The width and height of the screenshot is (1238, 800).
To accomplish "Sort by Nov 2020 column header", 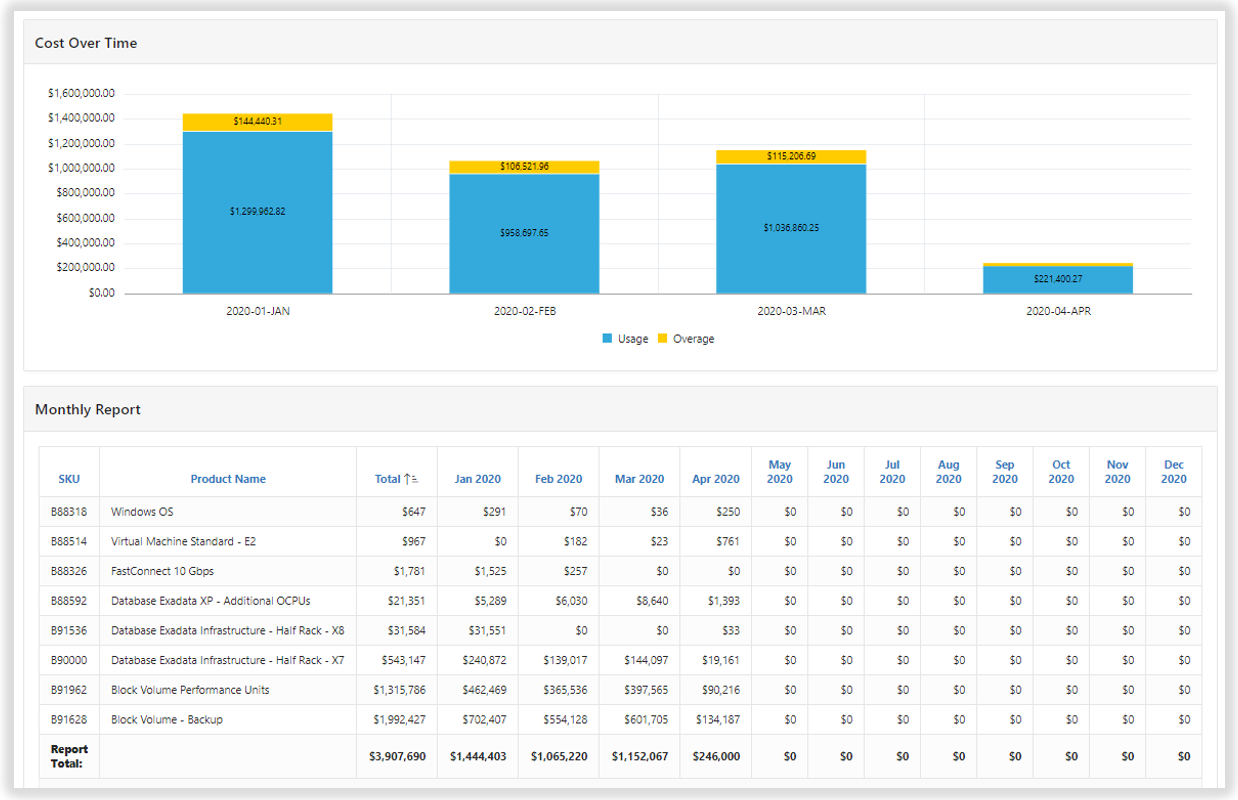I will click(1118, 471).
